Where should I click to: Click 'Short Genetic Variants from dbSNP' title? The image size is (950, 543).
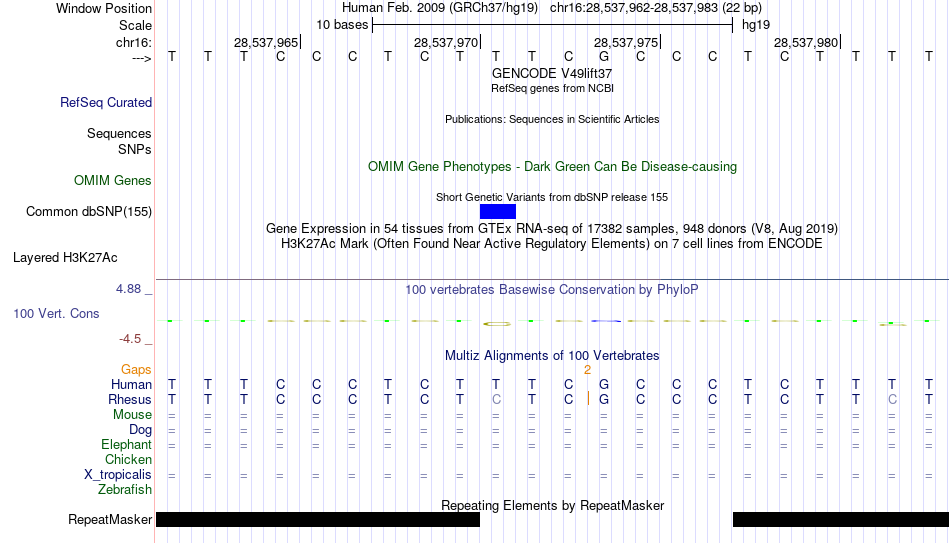point(552,197)
